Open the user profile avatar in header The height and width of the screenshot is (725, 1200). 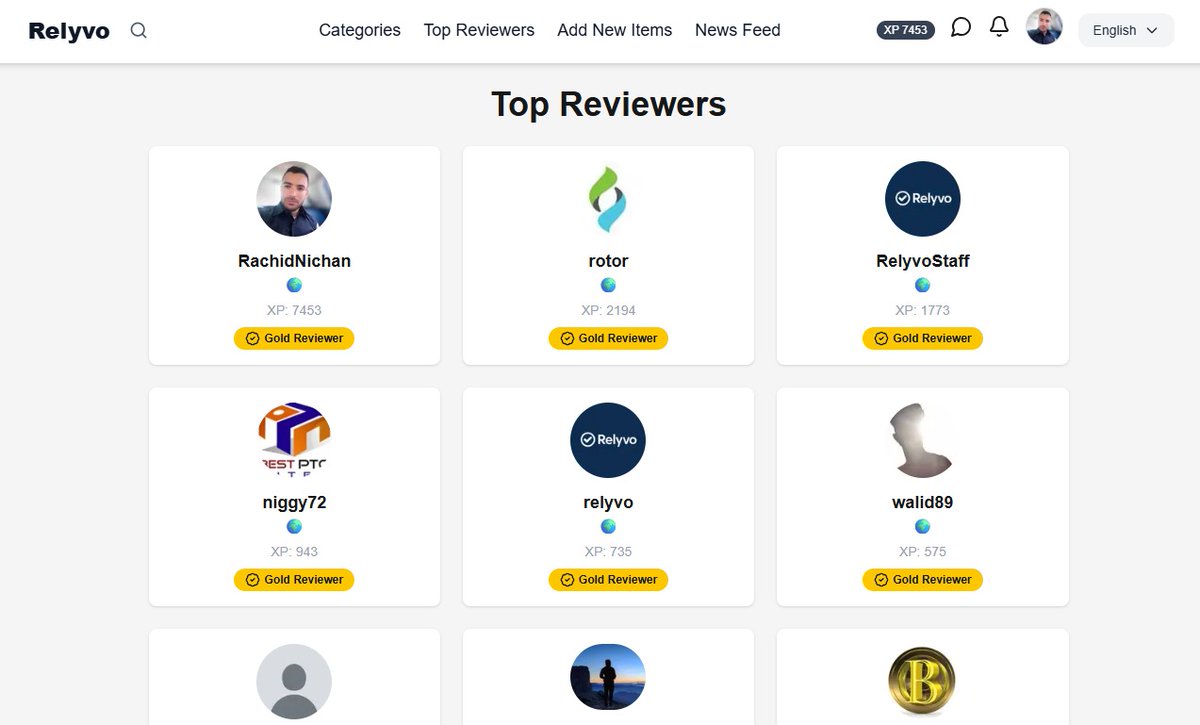tap(1044, 27)
